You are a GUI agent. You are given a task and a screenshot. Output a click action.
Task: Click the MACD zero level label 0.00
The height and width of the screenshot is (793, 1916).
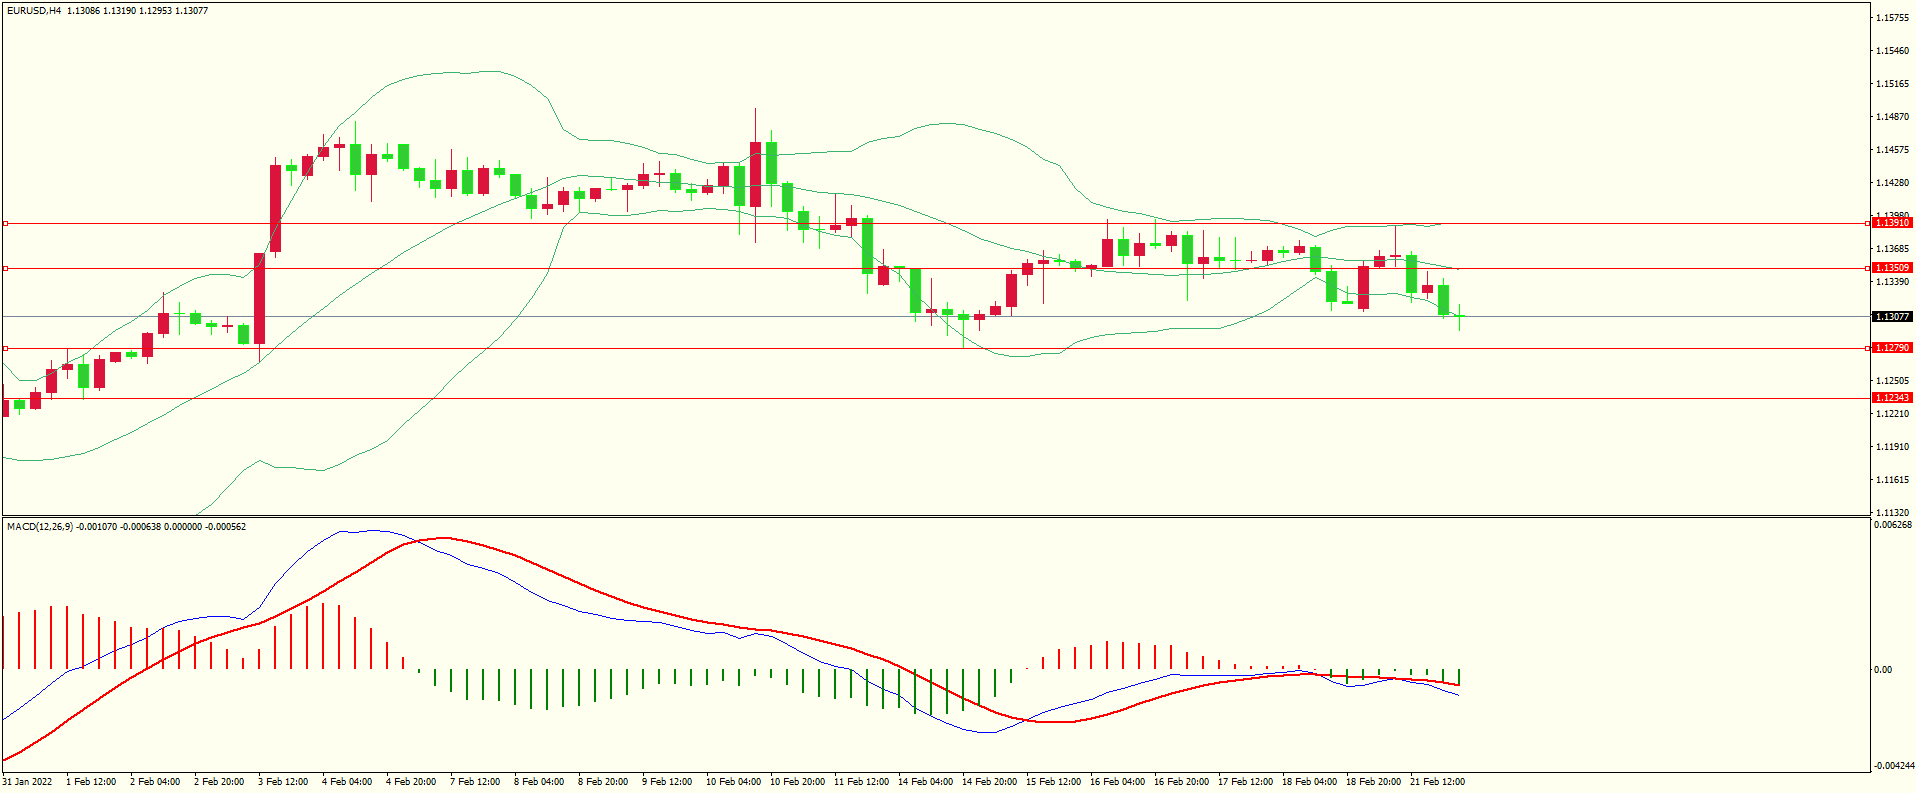(x=1883, y=670)
